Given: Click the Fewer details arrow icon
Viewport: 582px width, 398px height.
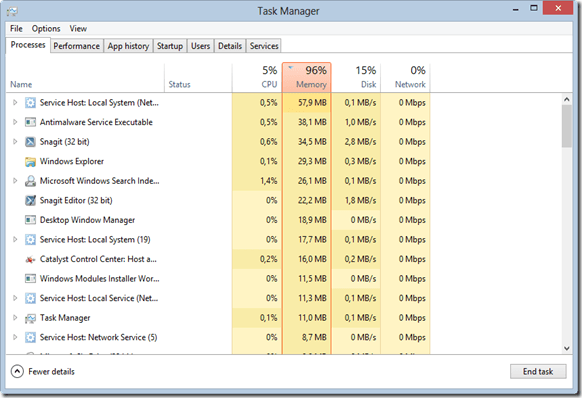Looking at the screenshot, I should click(17, 371).
